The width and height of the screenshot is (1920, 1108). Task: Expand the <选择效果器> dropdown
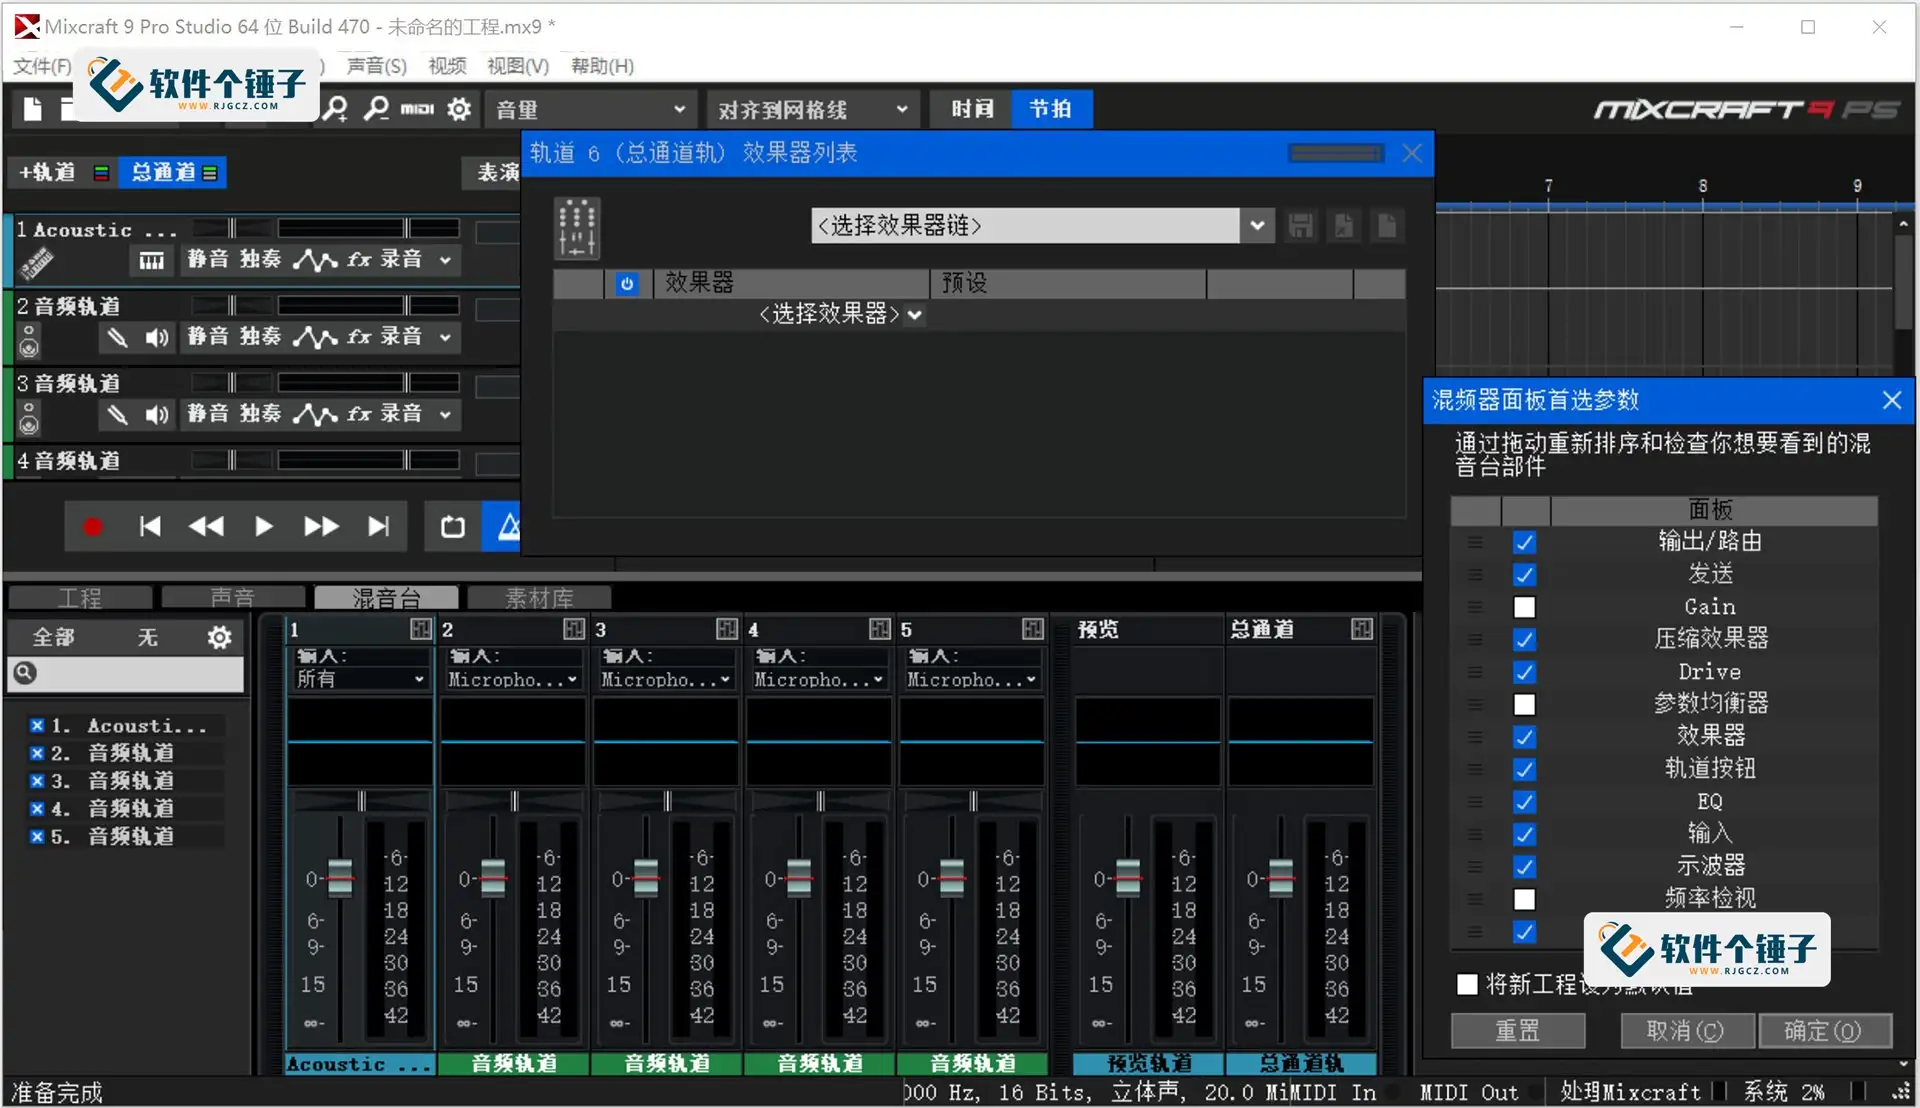tap(913, 314)
